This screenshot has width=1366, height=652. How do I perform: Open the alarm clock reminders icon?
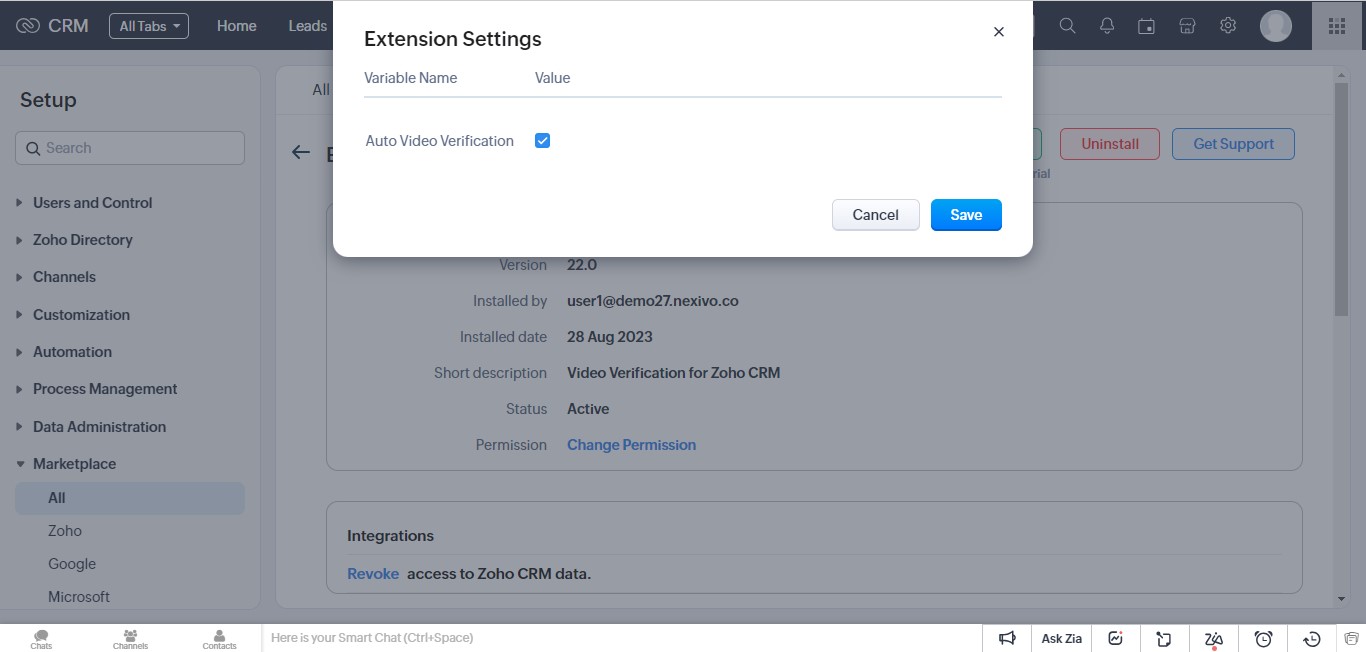1263,638
